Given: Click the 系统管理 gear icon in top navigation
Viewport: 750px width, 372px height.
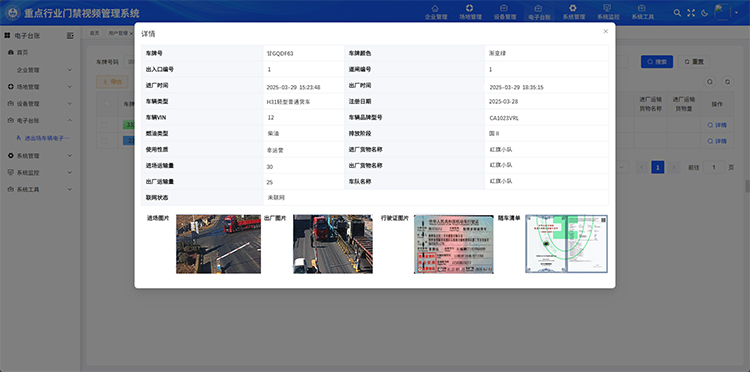Looking at the screenshot, I should click(573, 8).
